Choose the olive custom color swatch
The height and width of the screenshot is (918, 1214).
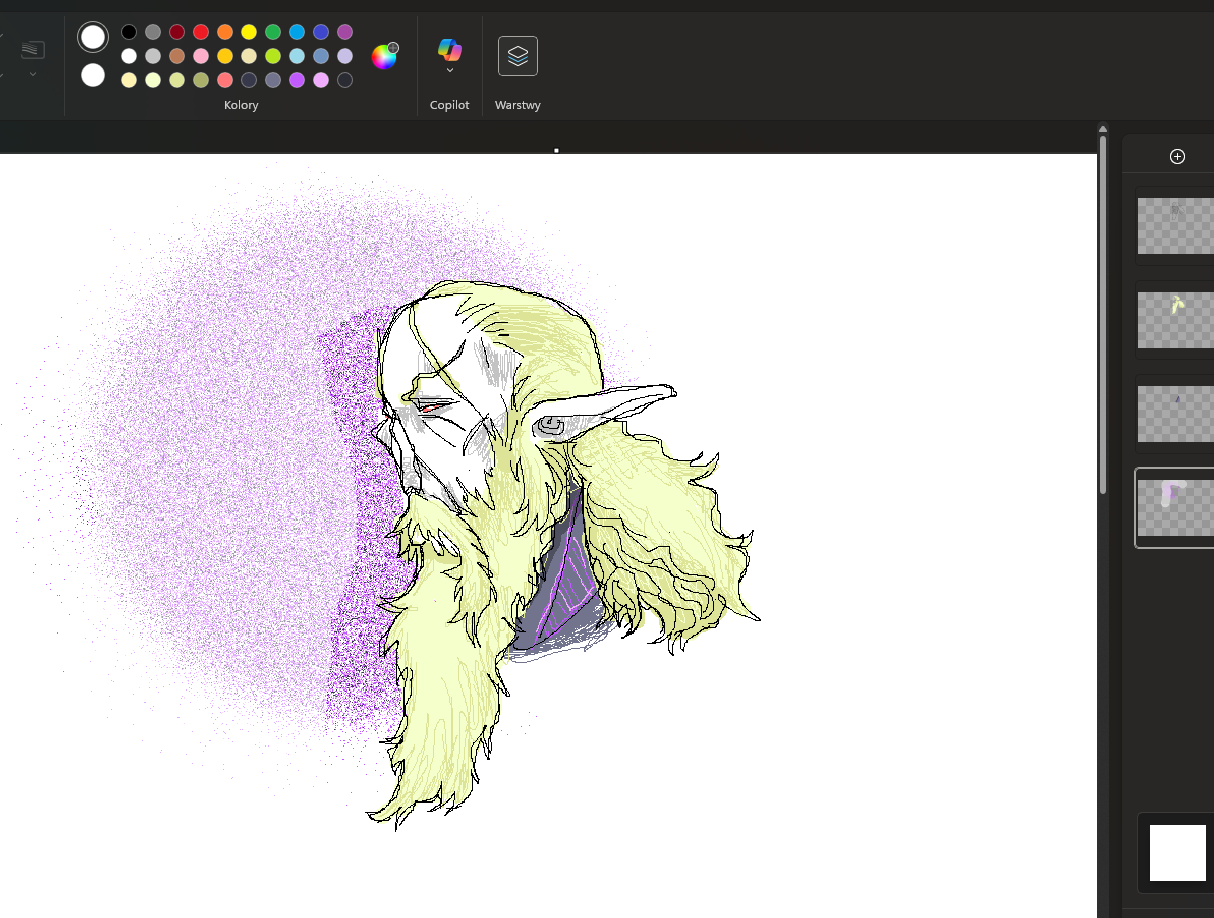(201, 80)
